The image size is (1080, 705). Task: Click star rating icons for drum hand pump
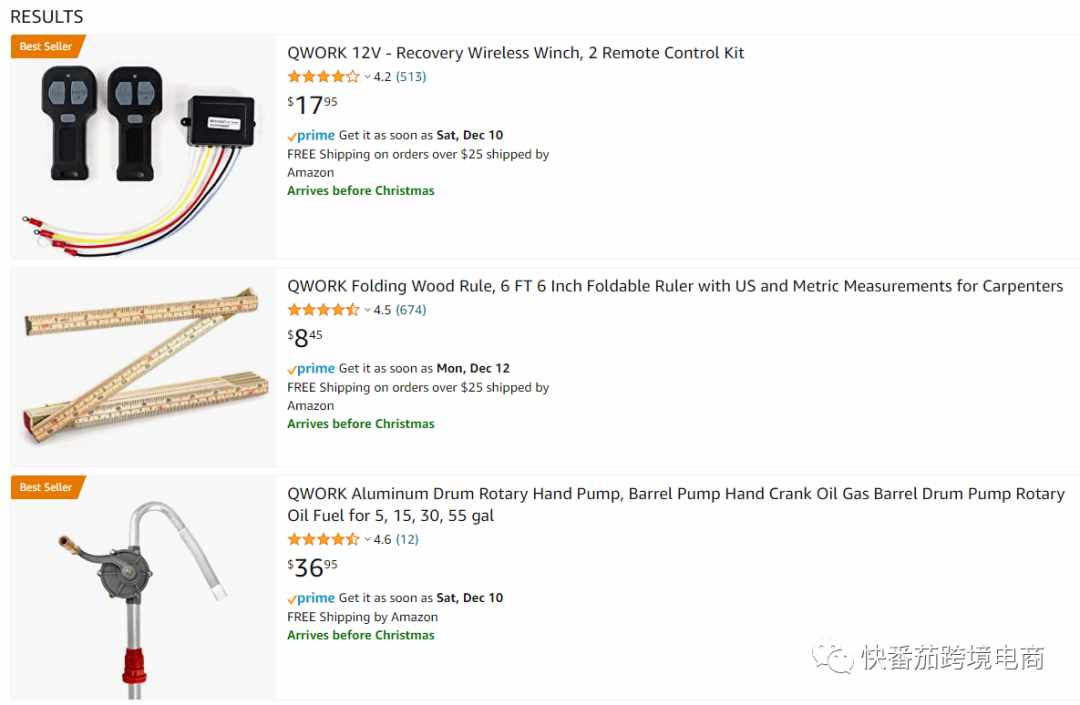click(x=324, y=539)
